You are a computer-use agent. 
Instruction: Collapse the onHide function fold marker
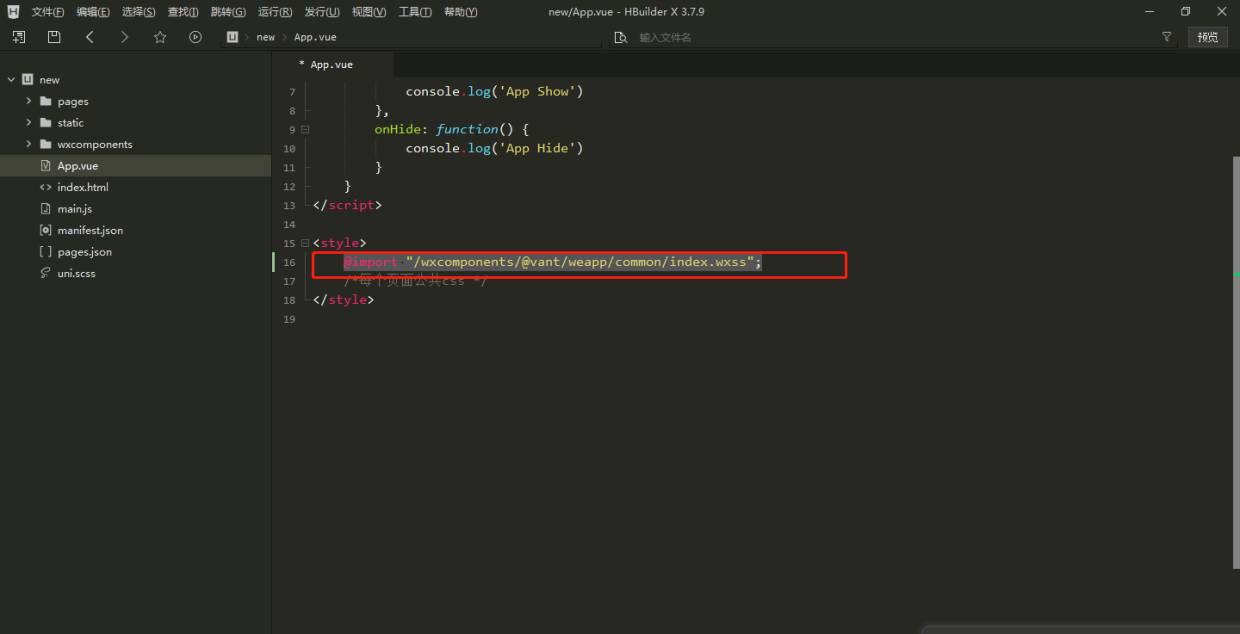tap(305, 130)
